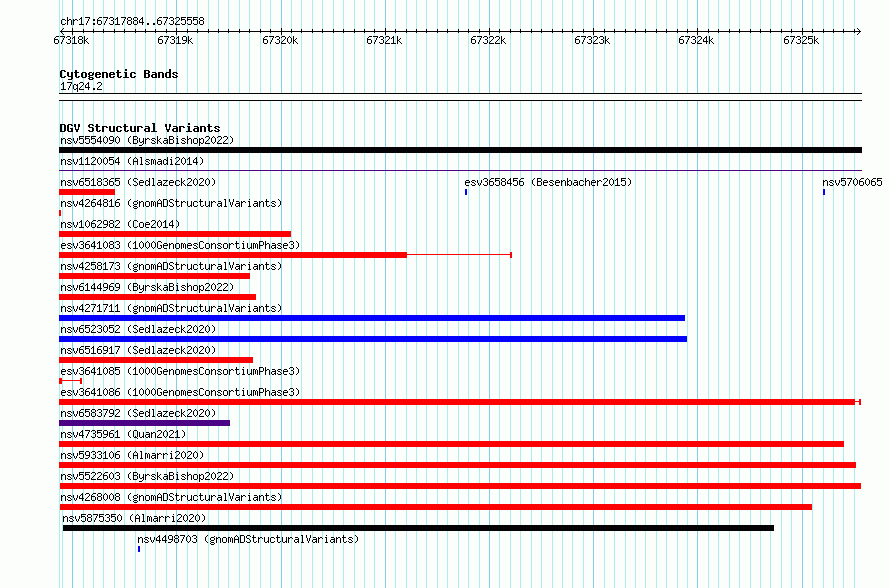This screenshot has height=588, width=890.
Task: Open the nsv1120054 (Alsmadi2014) label
Action: [x=132, y=161]
